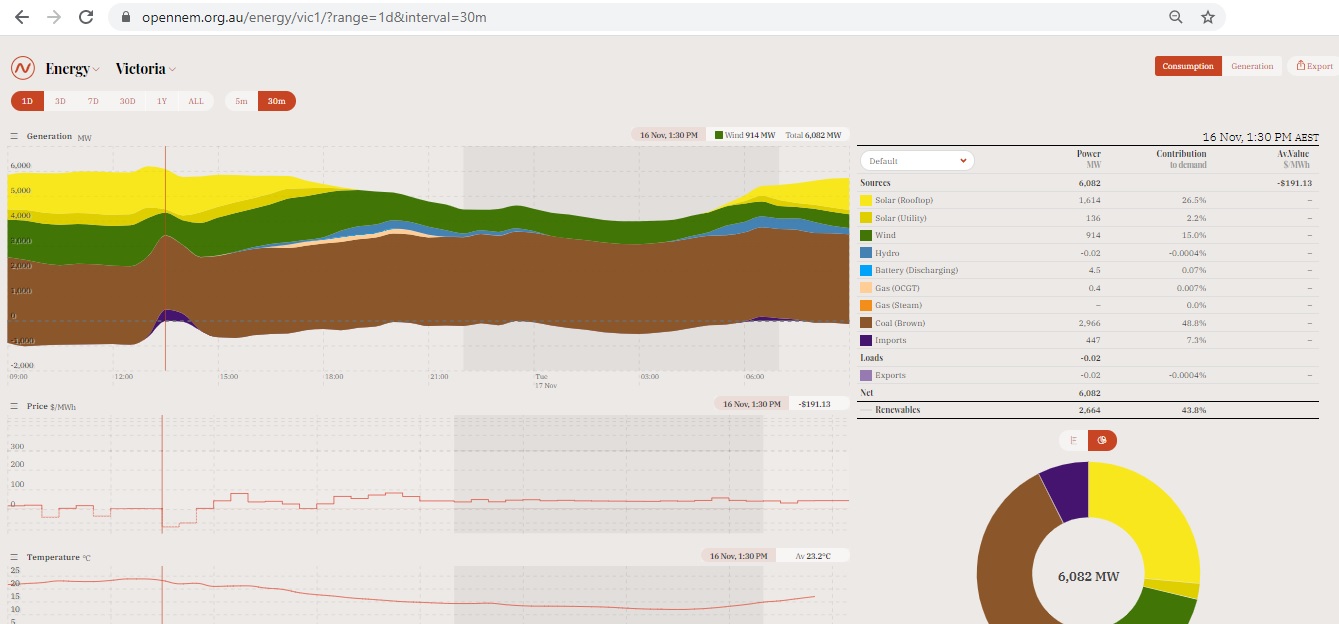Select the ALL range tab

click(196, 101)
